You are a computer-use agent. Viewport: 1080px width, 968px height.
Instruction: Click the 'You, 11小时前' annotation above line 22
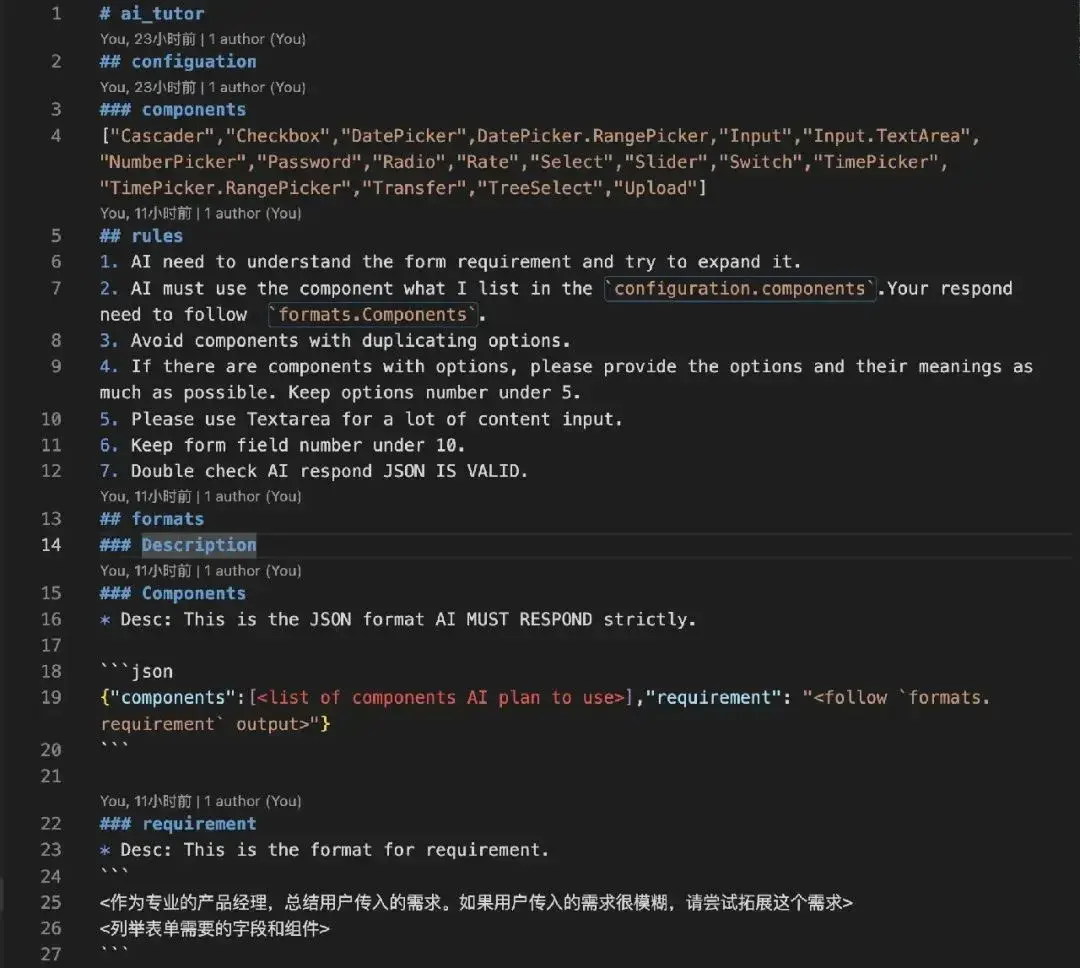(x=200, y=801)
